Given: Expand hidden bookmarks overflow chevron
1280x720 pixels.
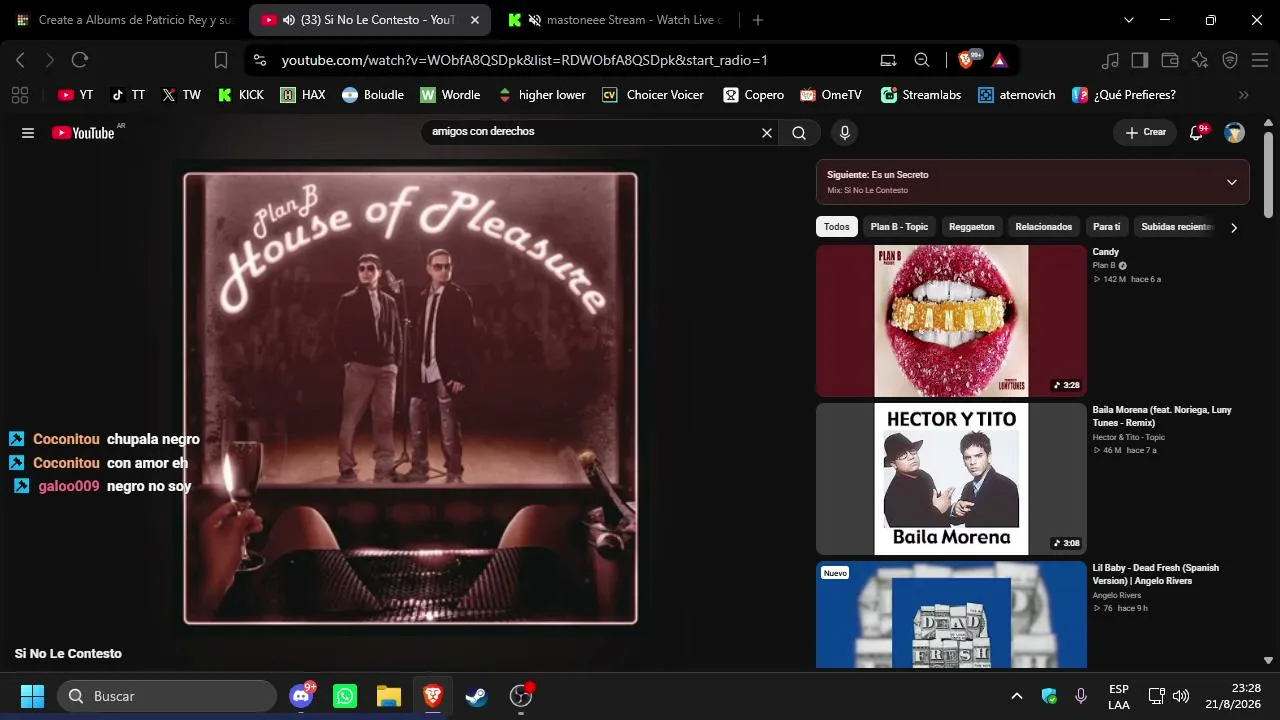Looking at the screenshot, I should tap(1244, 95).
